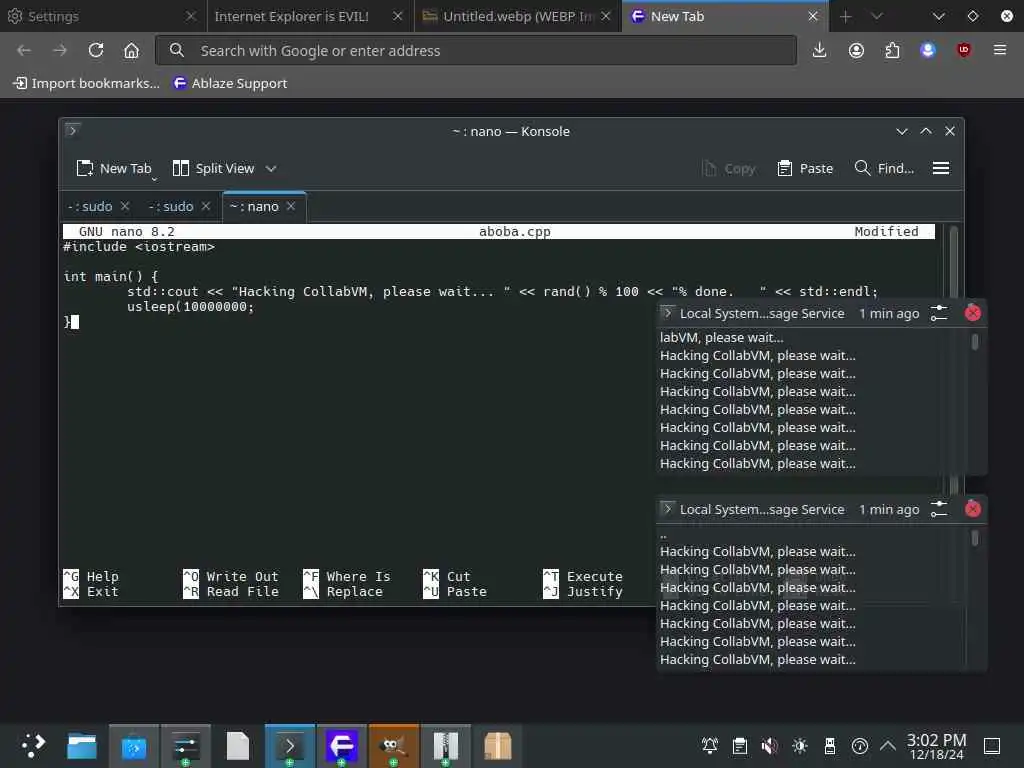Configure lower notification settings sliders icon
This screenshot has height=768, width=1024.
[x=939, y=509]
